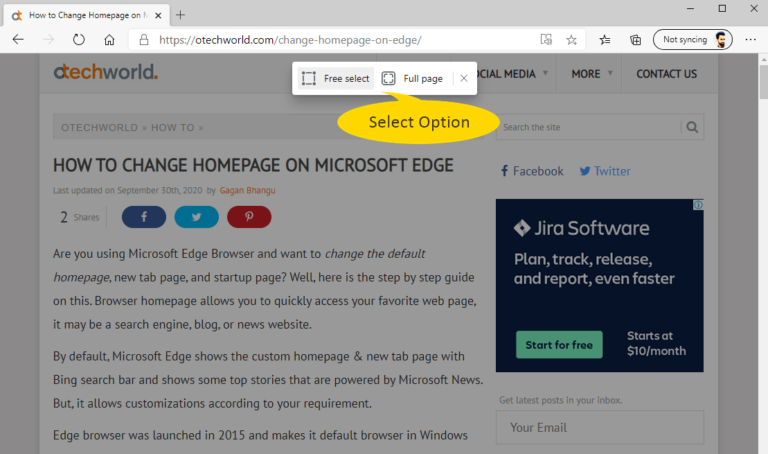Screen dimensions: 768x454
Task: Click the article title heading
Action: click(x=253, y=166)
